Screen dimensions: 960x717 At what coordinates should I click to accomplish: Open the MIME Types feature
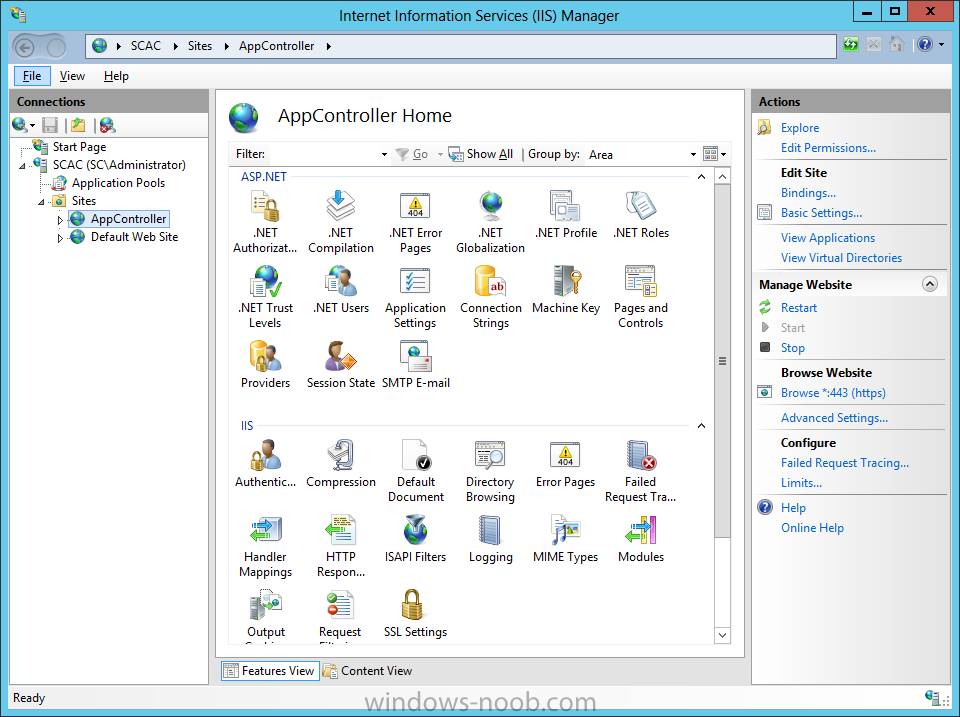(566, 539)
